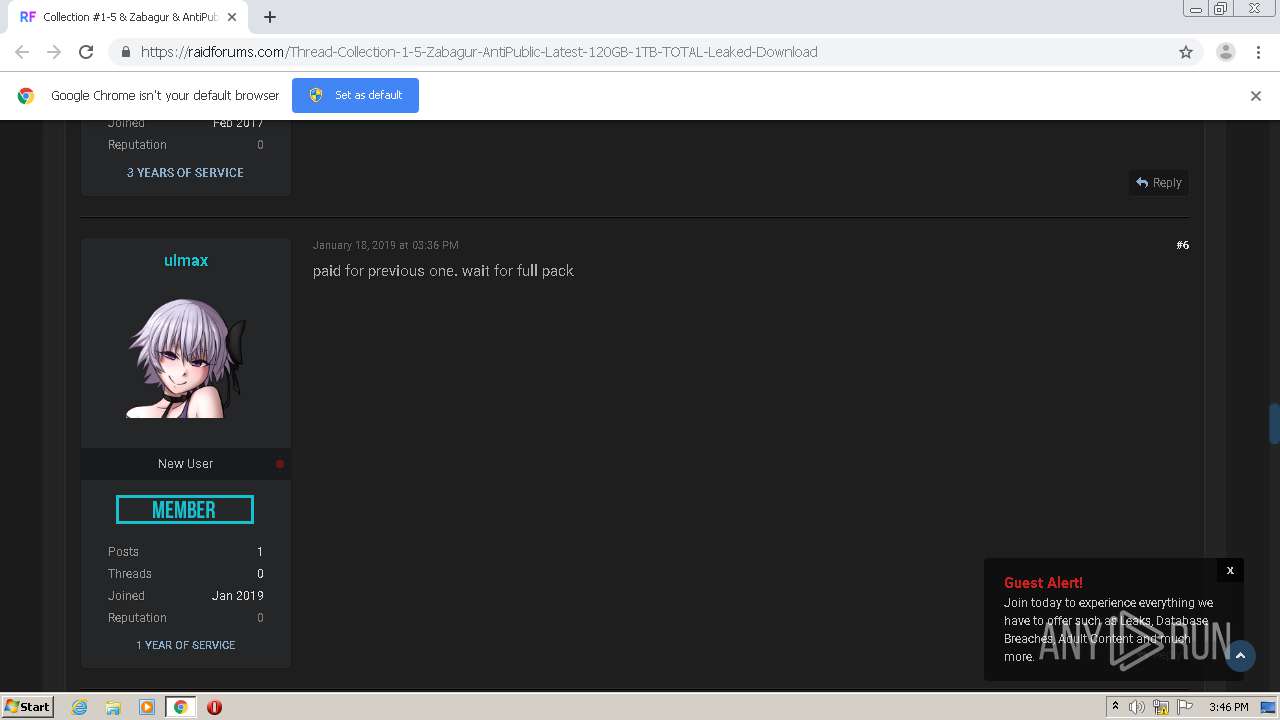
Task: Open Action Center flag icon
Action: click(1185, 707)
